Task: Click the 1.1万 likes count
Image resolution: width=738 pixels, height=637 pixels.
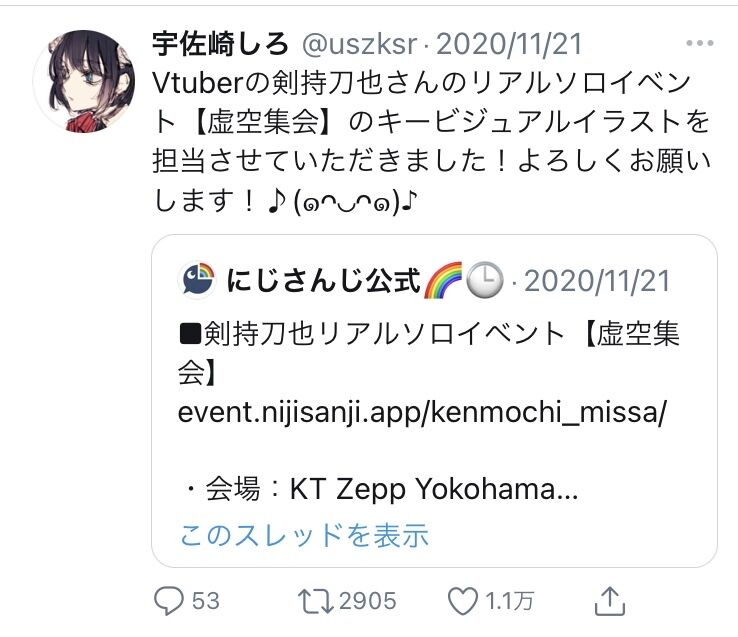Action: pos(510,601)
